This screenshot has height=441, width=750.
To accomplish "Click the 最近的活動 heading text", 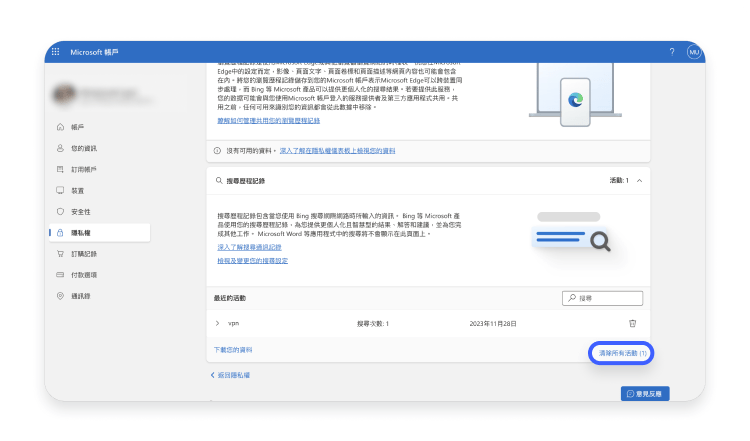I will coord(230,298).
